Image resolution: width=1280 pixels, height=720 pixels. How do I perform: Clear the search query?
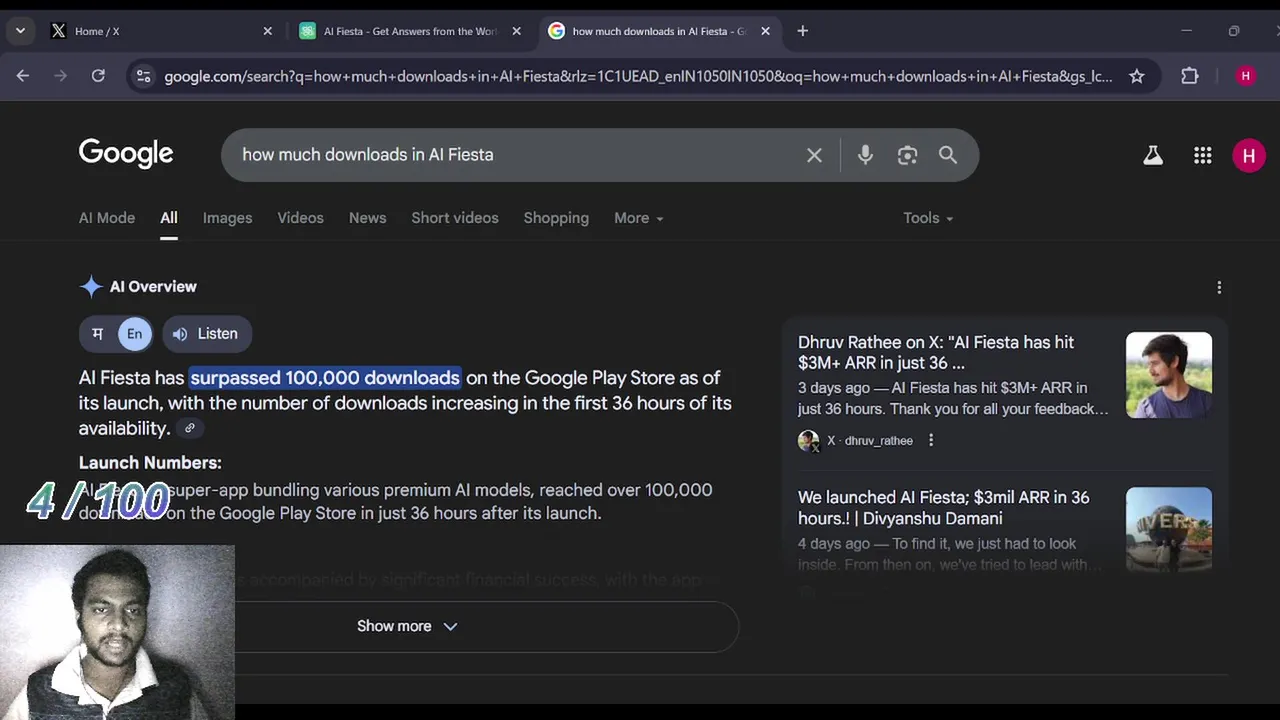(814, 155)
